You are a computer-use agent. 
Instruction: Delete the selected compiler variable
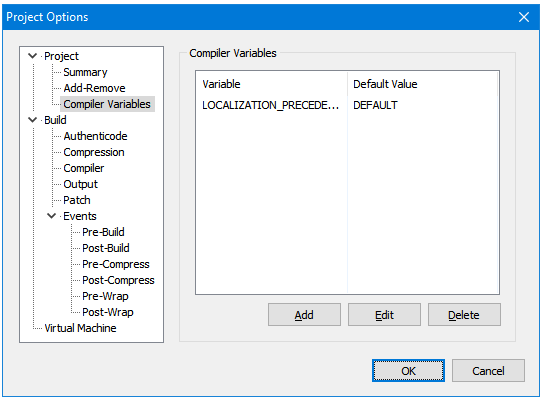464,315
